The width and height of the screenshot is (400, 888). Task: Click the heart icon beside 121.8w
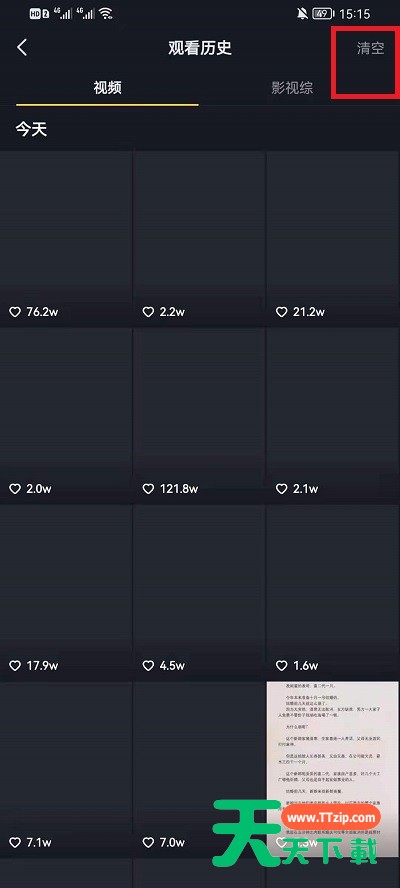tap(148, 489)
